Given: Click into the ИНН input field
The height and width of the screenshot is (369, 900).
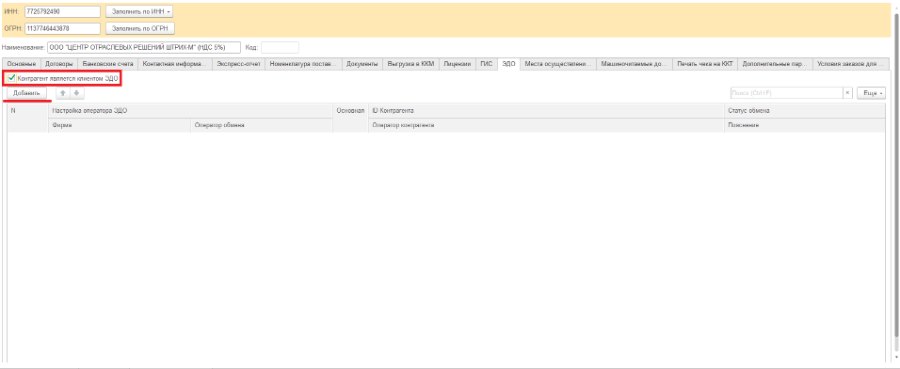Looking at the screenshot, I should [x=63, y=11].
